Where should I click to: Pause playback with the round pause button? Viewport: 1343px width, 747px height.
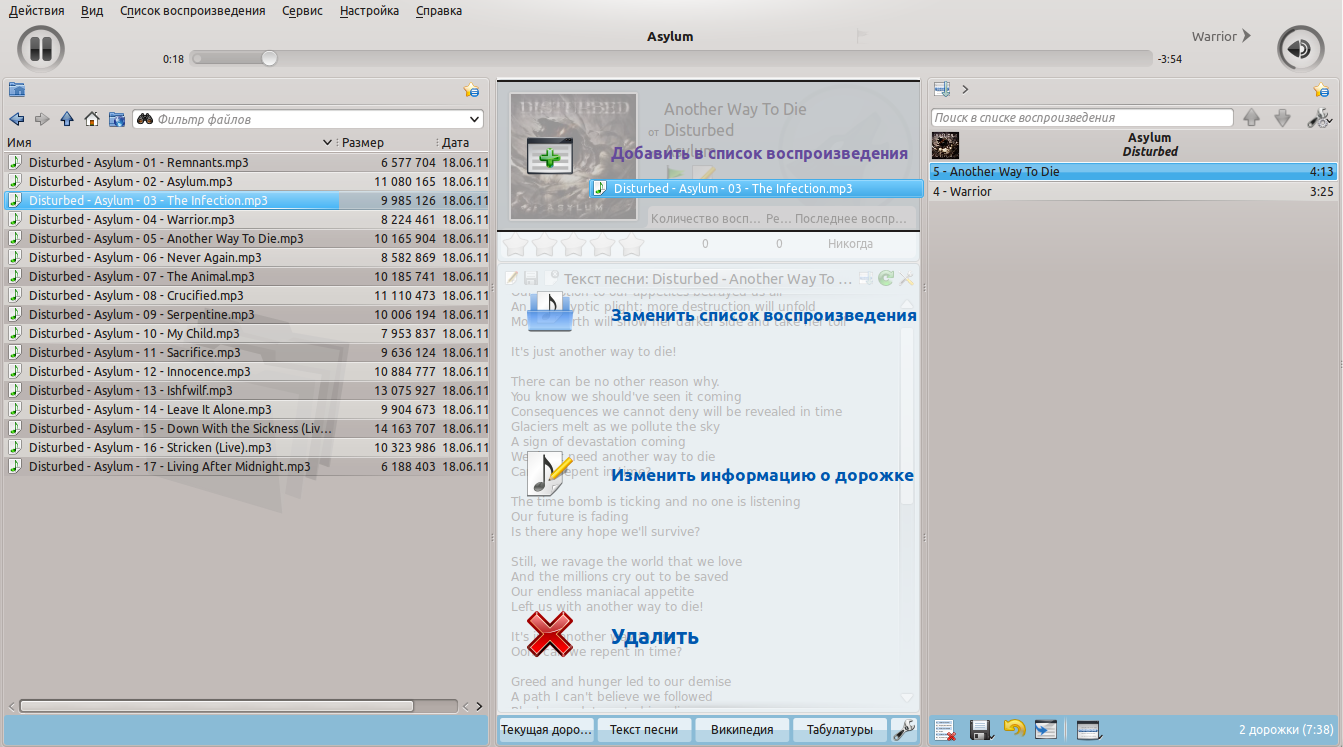click(x=41, y=49)
